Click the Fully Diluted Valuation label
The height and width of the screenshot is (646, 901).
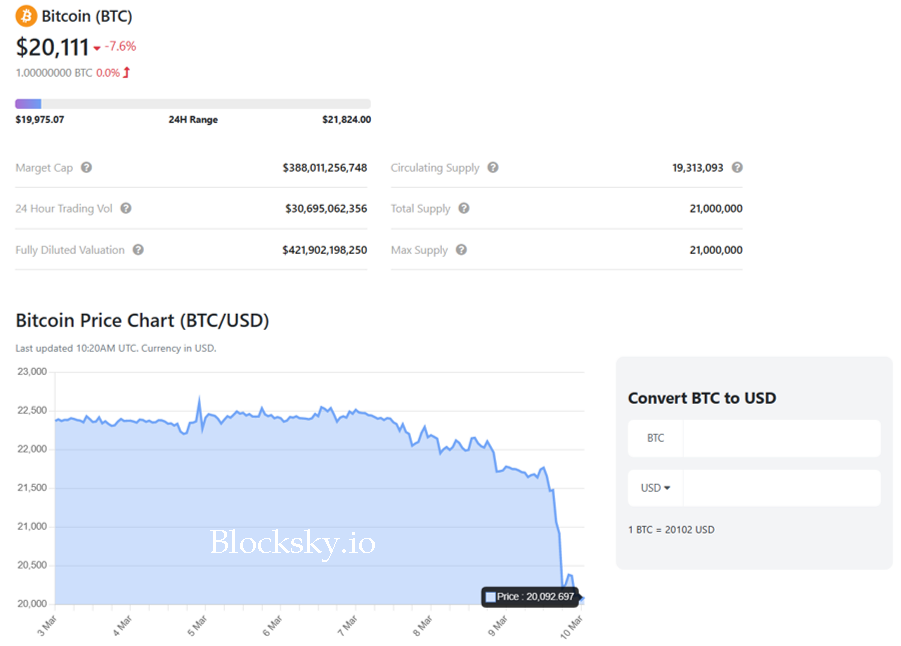click(x=70, y=250)
